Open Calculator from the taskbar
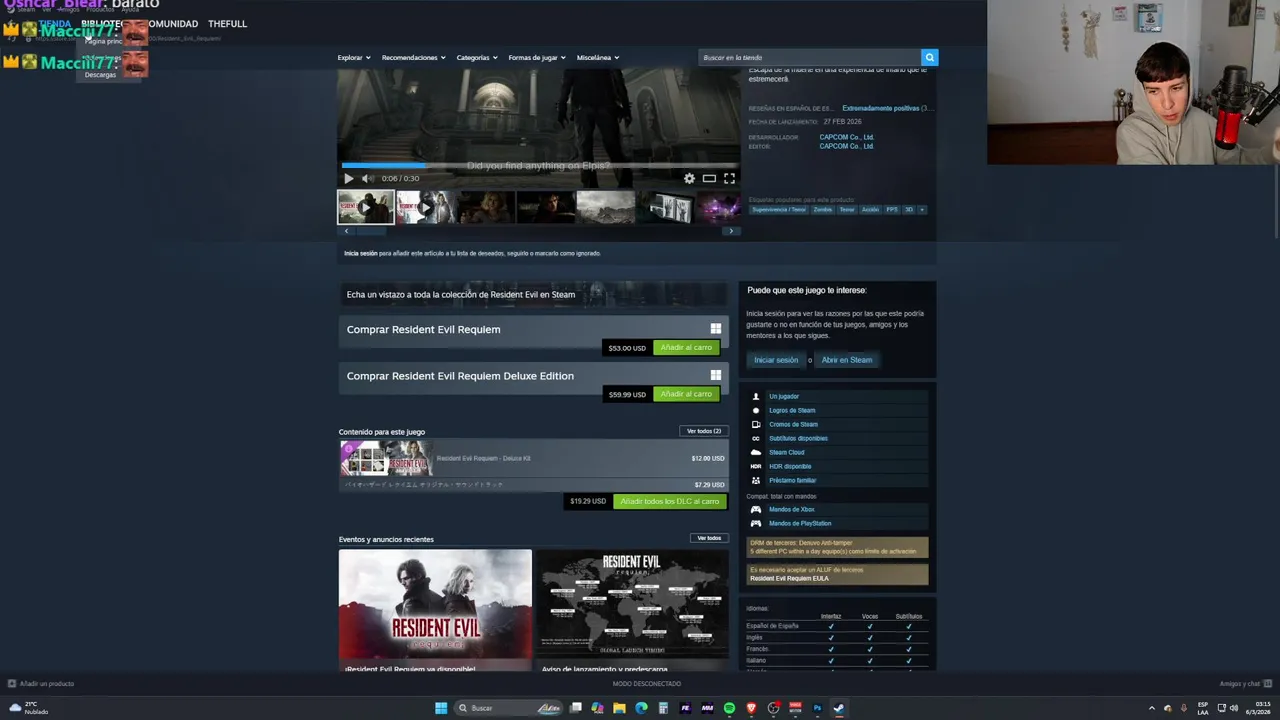 663,708
